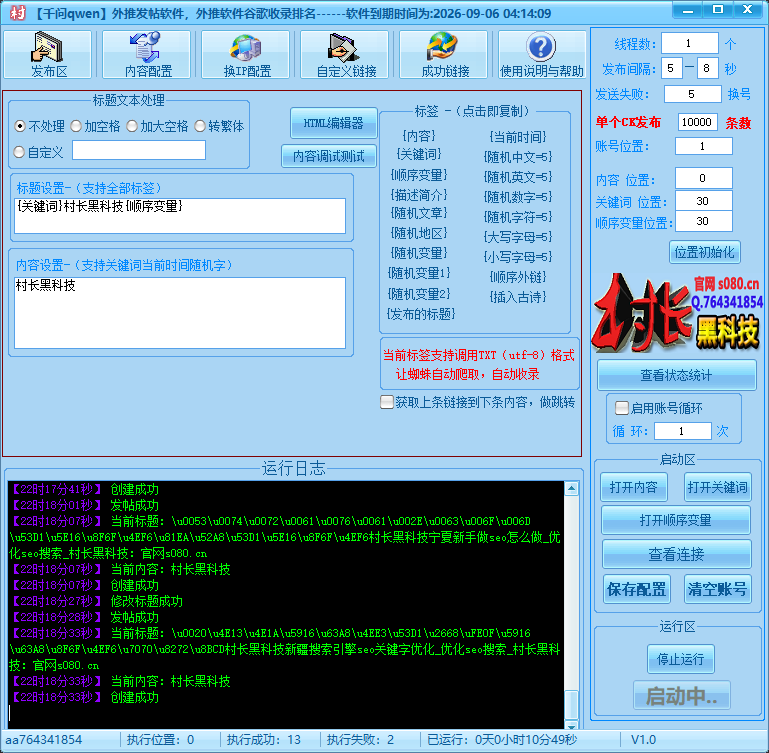Viewport: 769px width, 753px height.
Task: Copy the {随机变量1} tag
Action: [419, 273]
